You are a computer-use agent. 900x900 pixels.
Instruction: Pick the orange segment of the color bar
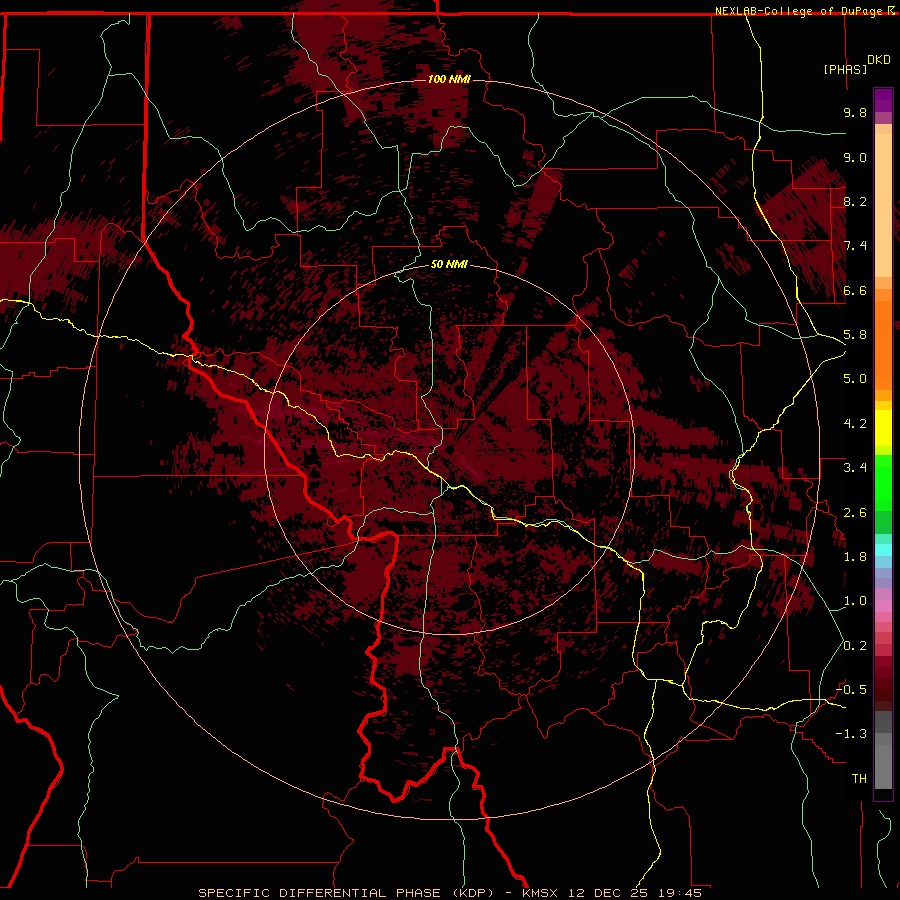pos(883,344)
